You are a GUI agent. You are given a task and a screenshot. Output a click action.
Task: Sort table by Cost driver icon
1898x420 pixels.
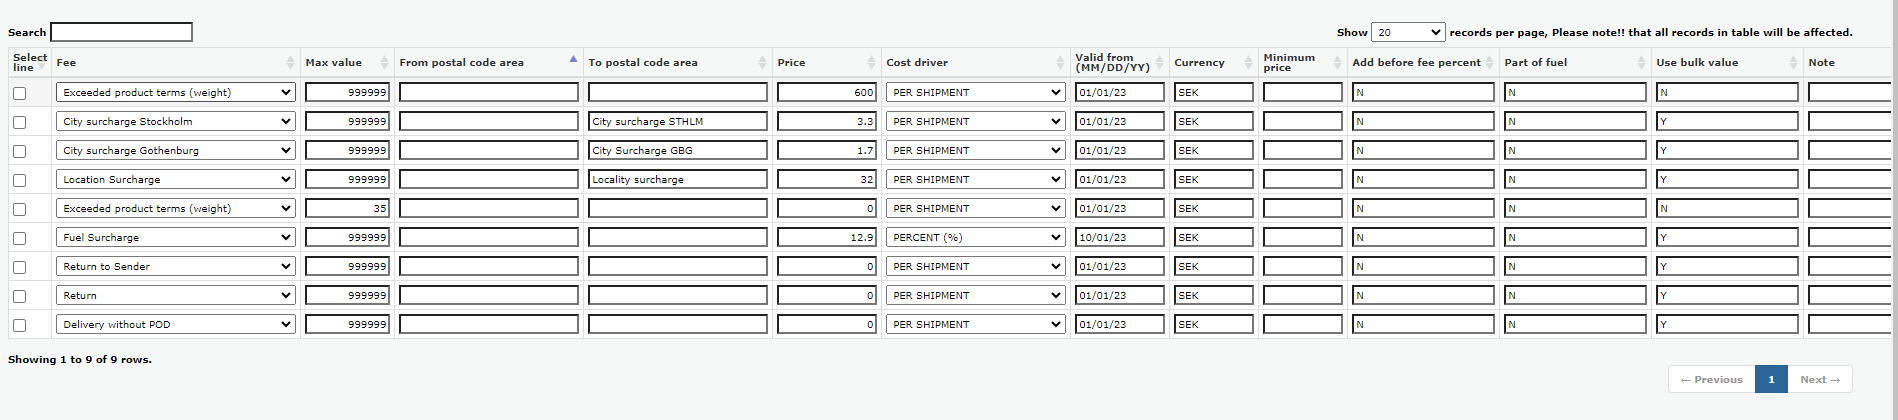(x=1060, y=63)
